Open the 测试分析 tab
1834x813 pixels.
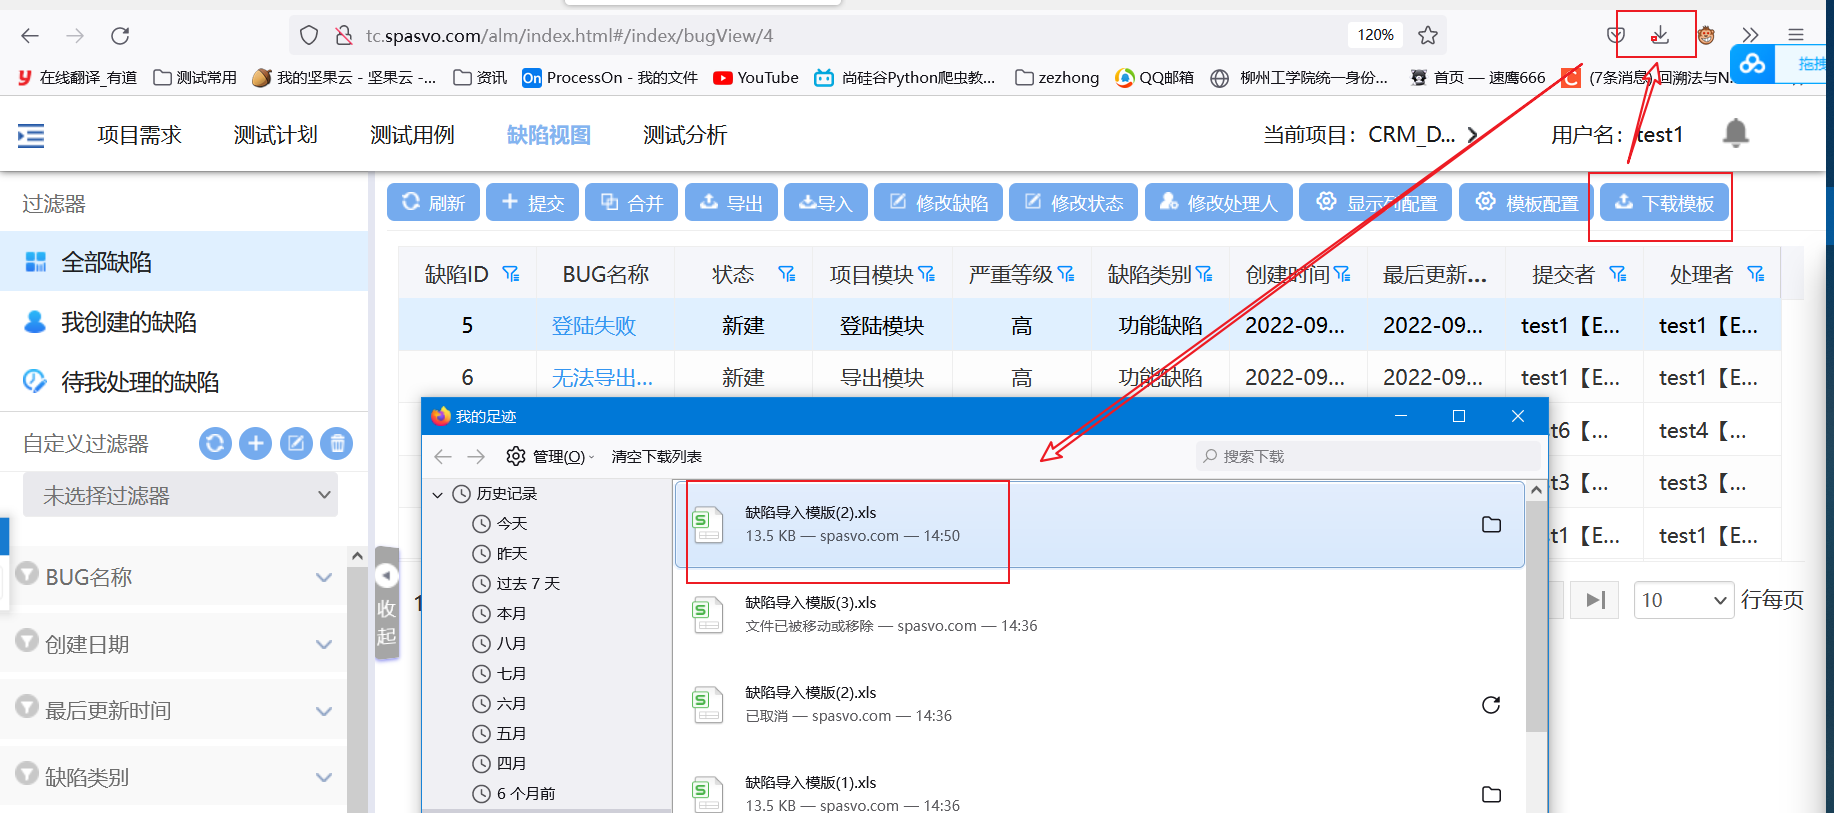click(x=684, y=135)
